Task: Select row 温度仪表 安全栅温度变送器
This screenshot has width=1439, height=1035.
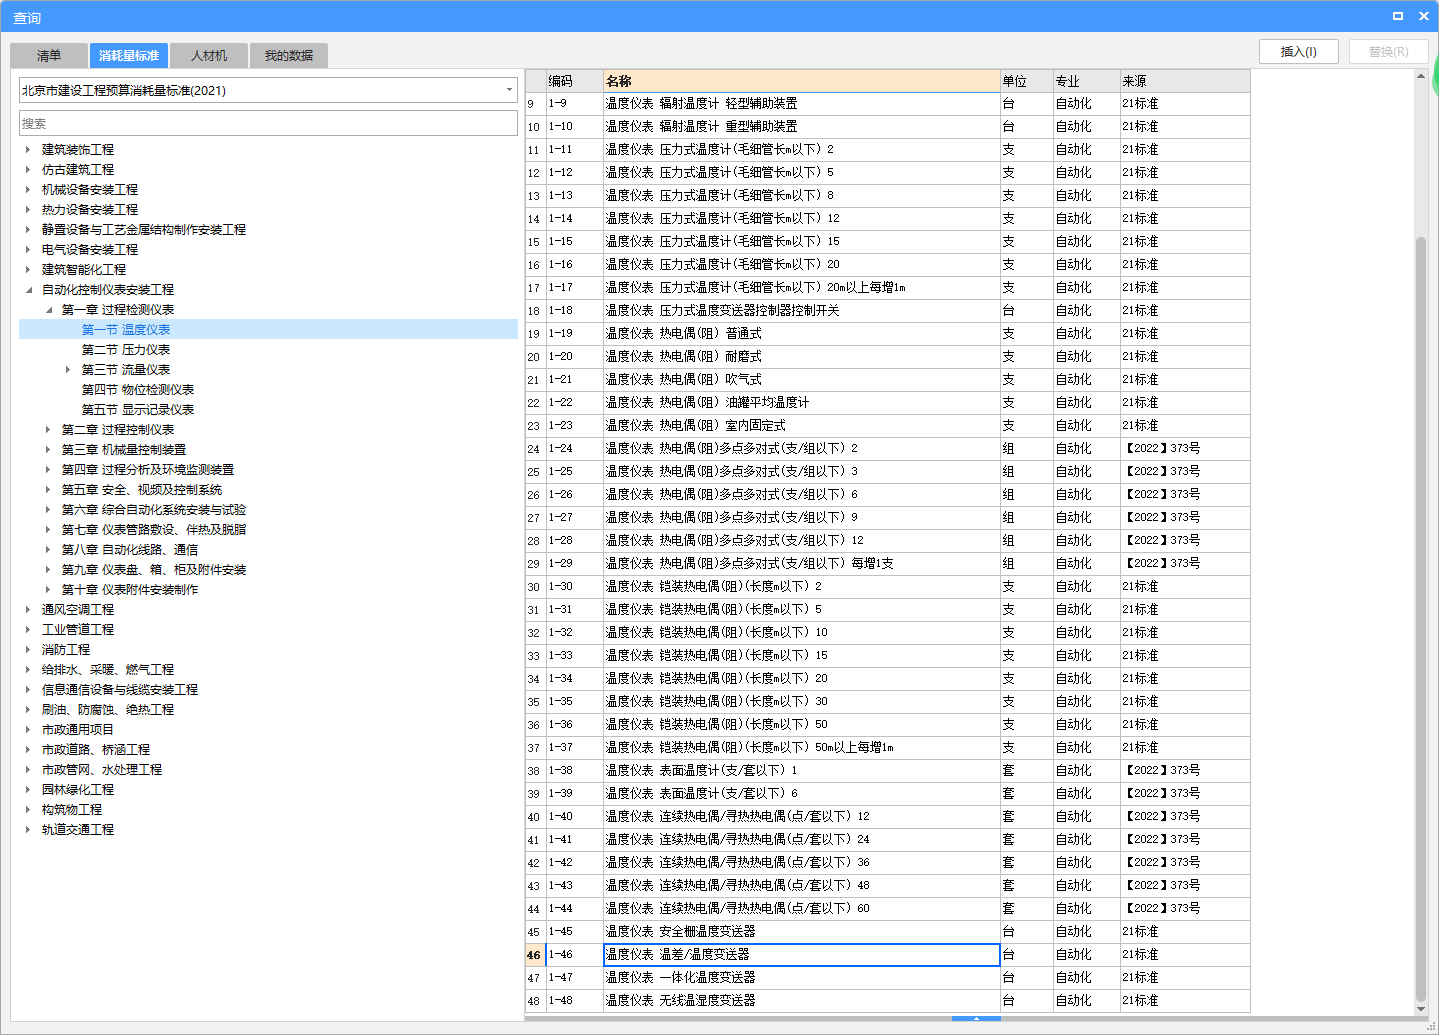Action: point(802,932)
